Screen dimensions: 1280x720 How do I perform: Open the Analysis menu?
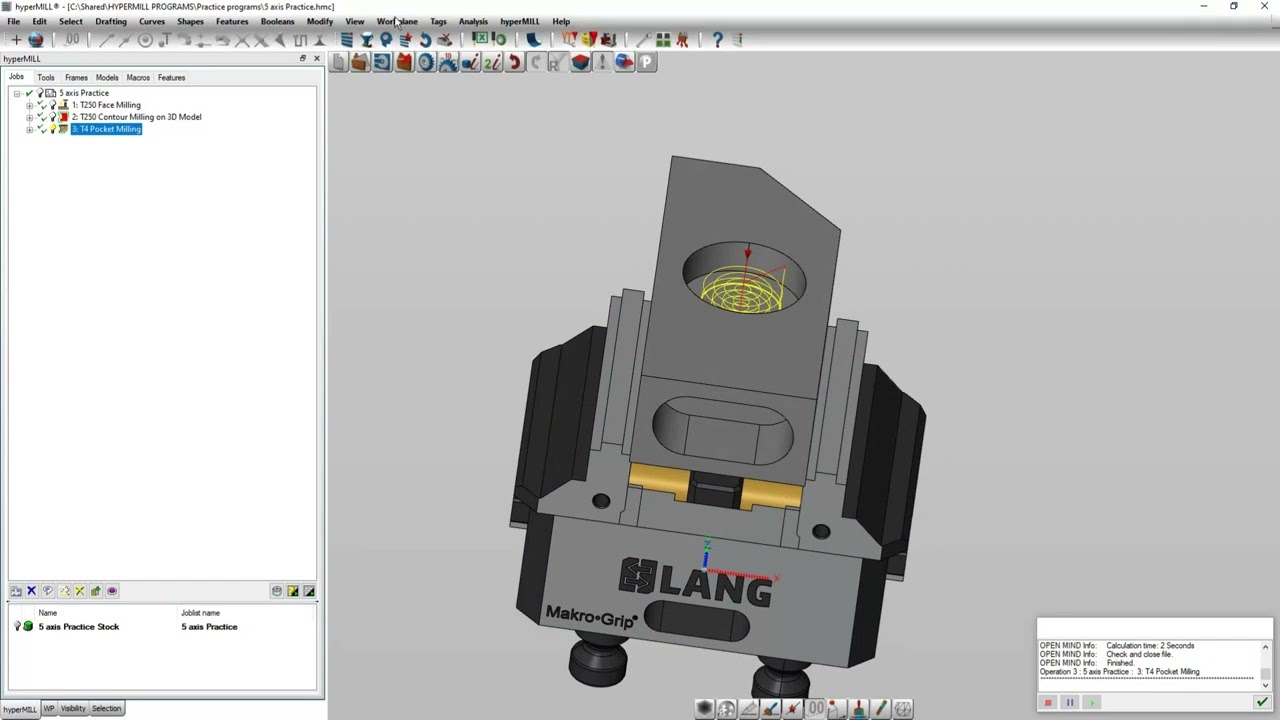(x=473, y=21)
